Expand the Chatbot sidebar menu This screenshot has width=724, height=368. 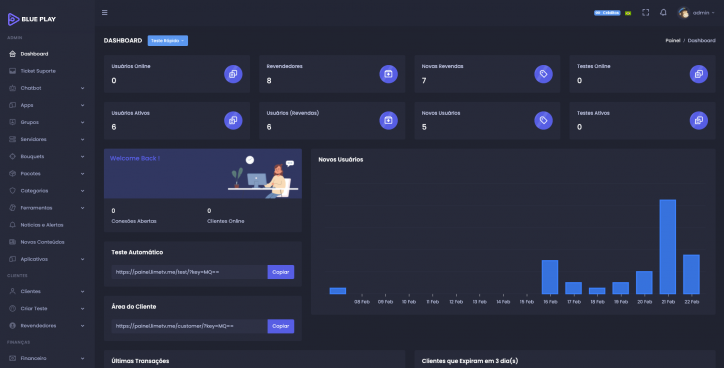pyautogui.click(x=47, y=88)
